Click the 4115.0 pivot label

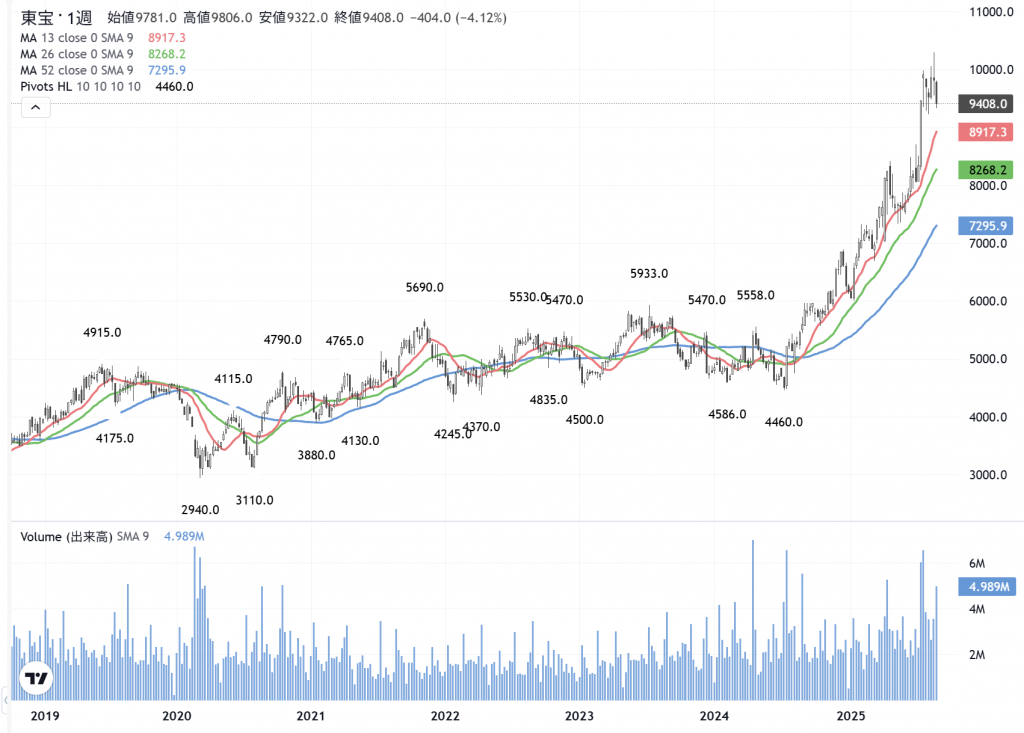tap(233, 379)
